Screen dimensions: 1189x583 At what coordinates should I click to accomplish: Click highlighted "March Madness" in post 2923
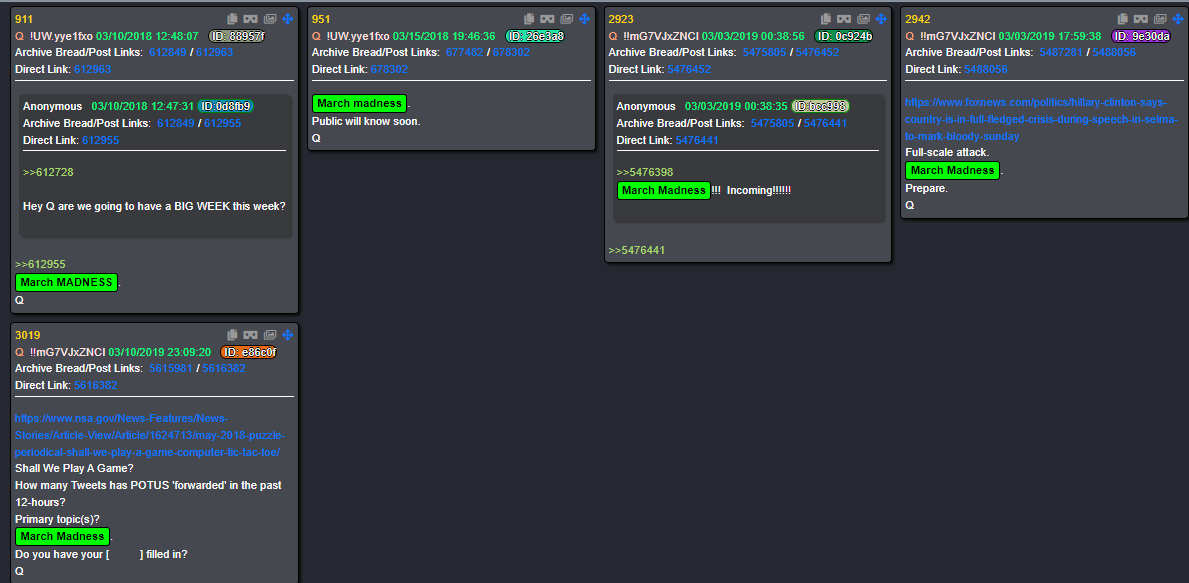pyautogui.click(x=664, y=190)
